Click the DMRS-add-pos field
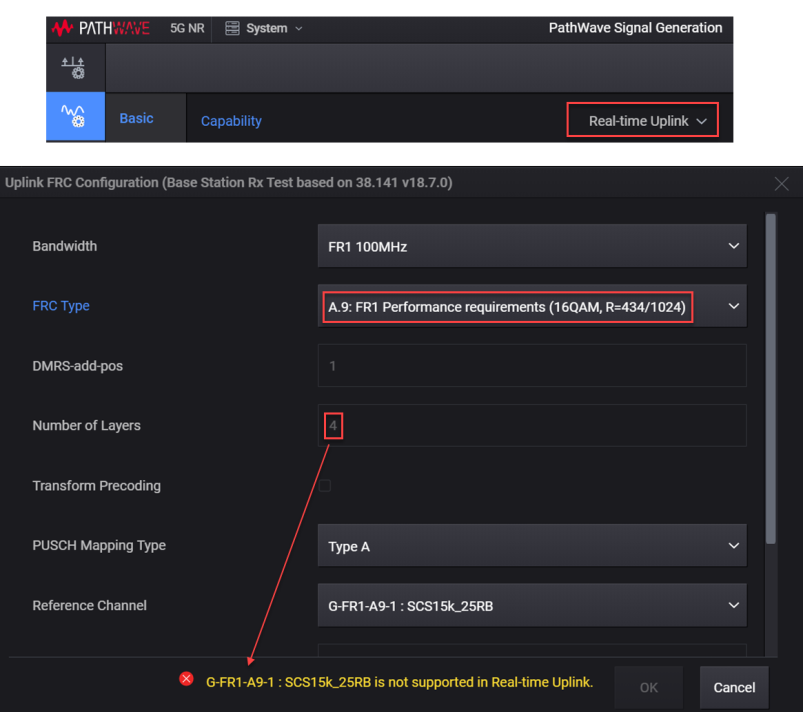803x712 pixels. 531,366
